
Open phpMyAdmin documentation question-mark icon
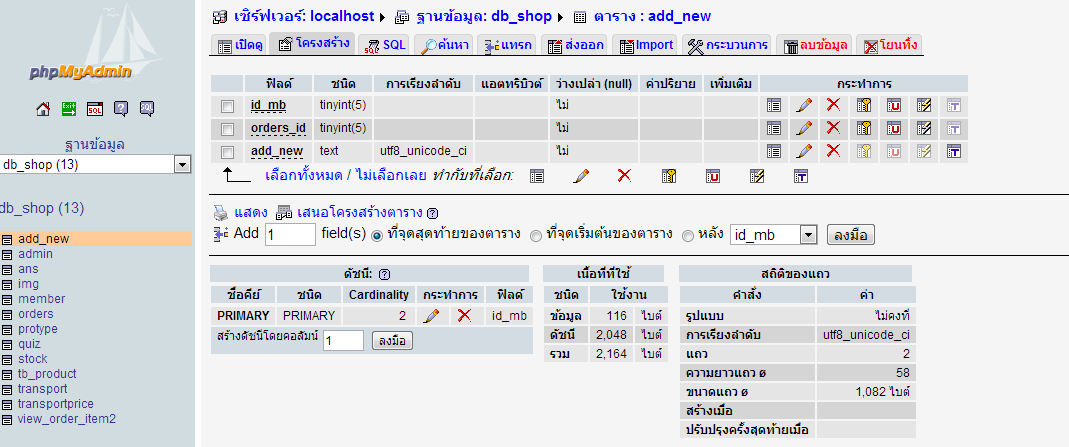121,108
